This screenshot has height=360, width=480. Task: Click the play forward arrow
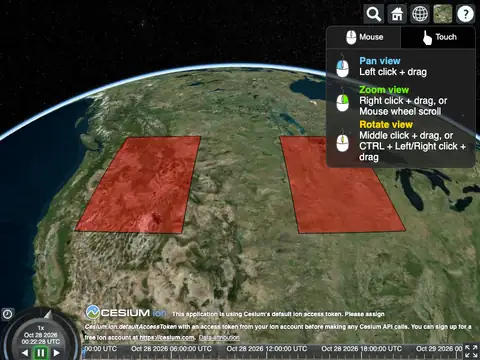(56, 353)
